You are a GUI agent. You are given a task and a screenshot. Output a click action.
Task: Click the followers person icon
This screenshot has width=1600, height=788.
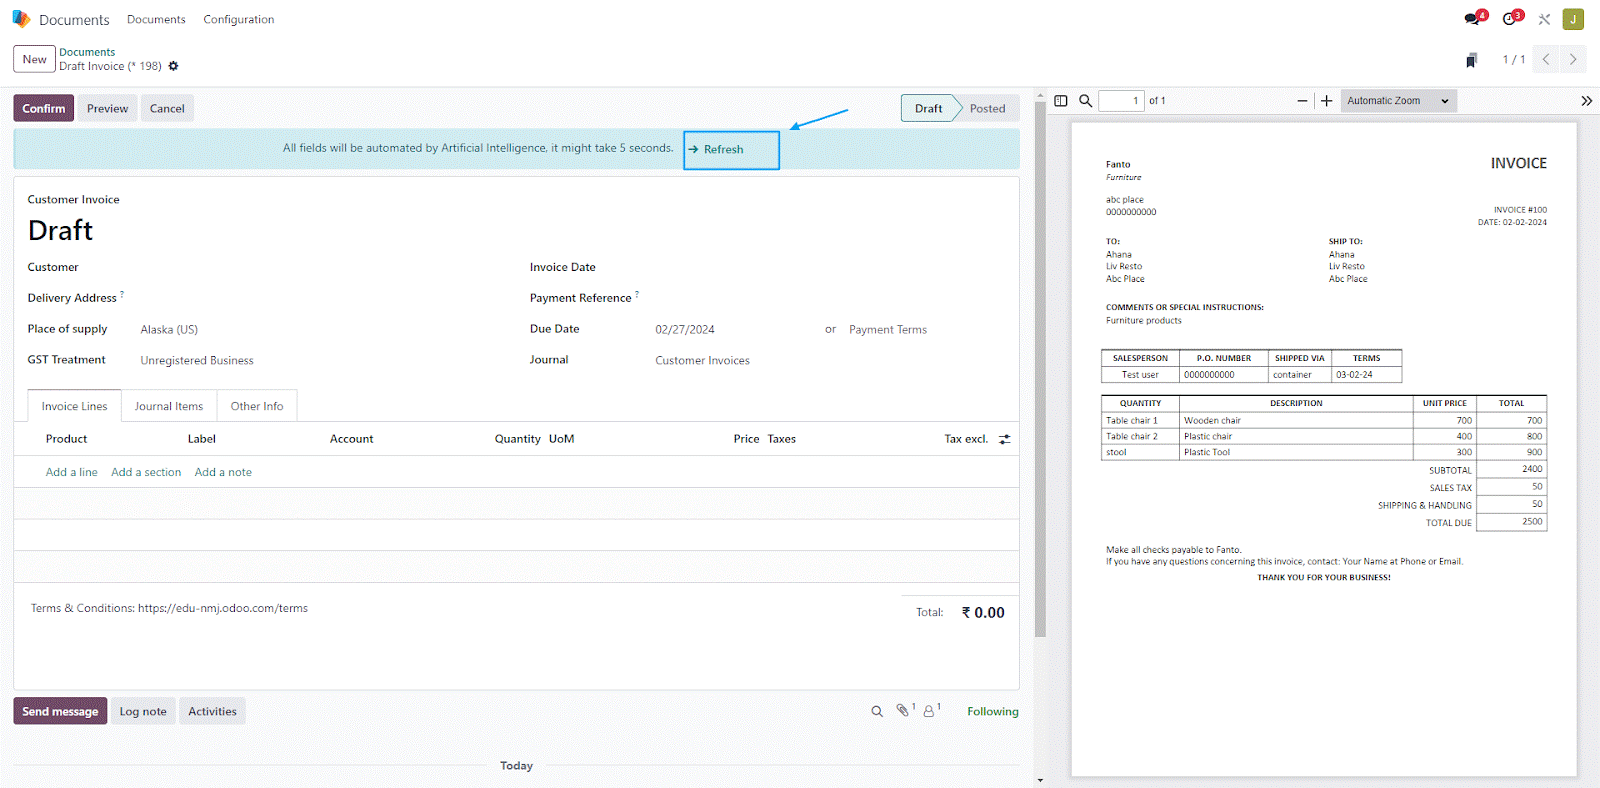930,710
